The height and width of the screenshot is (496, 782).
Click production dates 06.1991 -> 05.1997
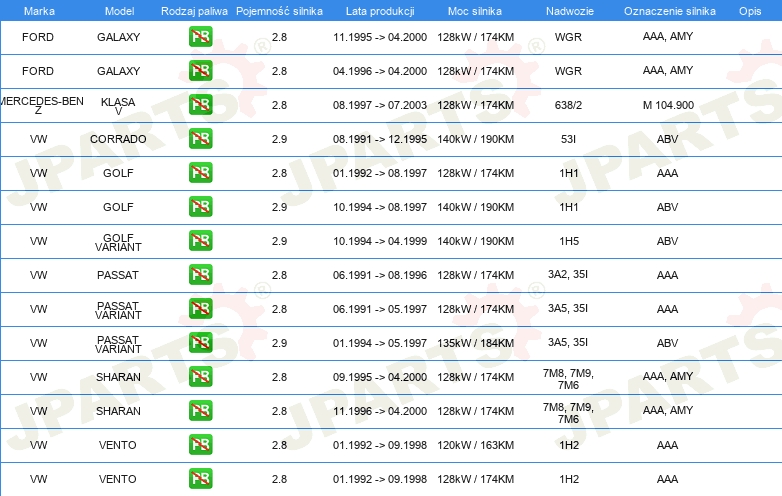point(380,309)
